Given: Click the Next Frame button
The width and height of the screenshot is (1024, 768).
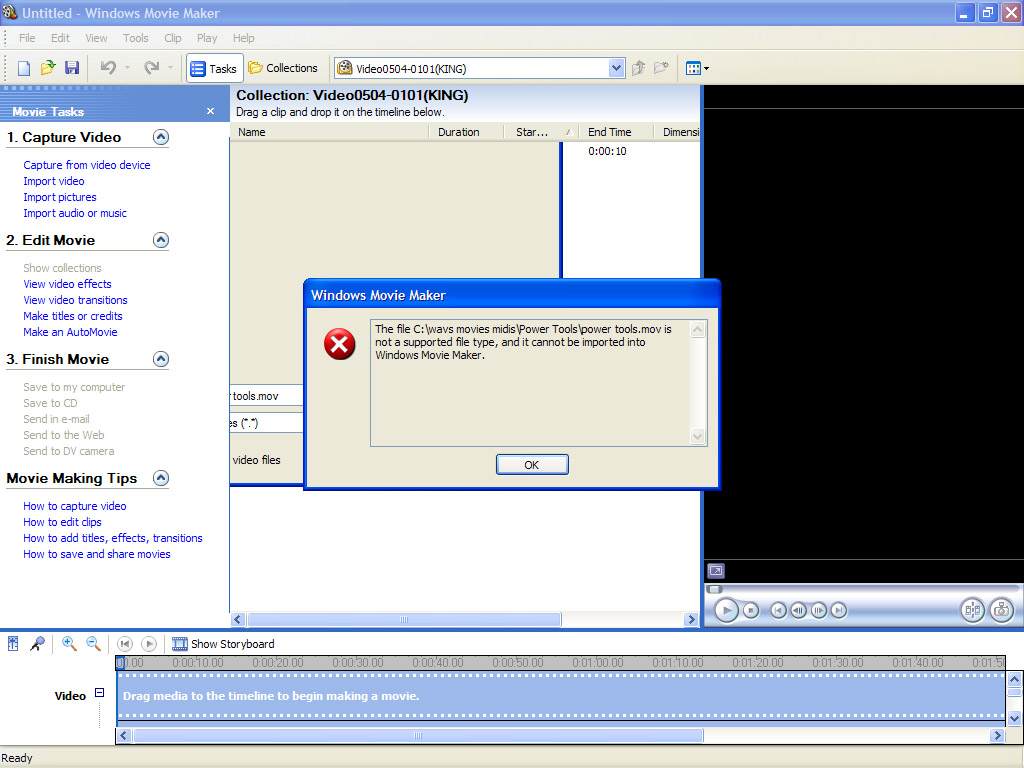Looking at the screenshot, I should pos(818,611).
